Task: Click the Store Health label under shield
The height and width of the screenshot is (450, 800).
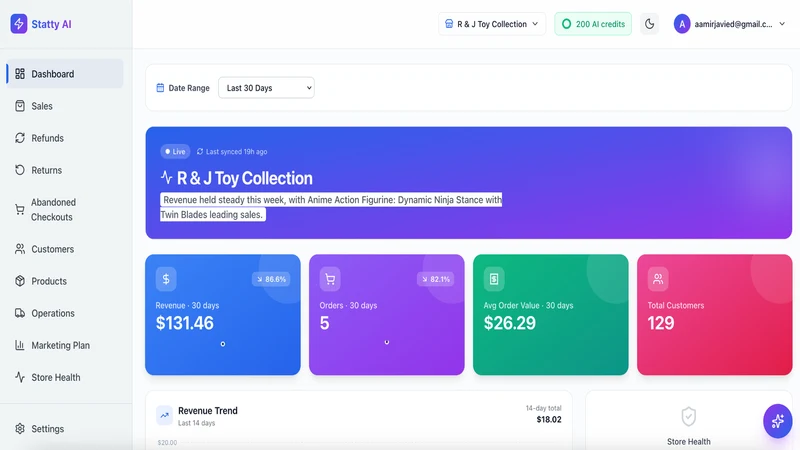Action: (x=689, y=442)
